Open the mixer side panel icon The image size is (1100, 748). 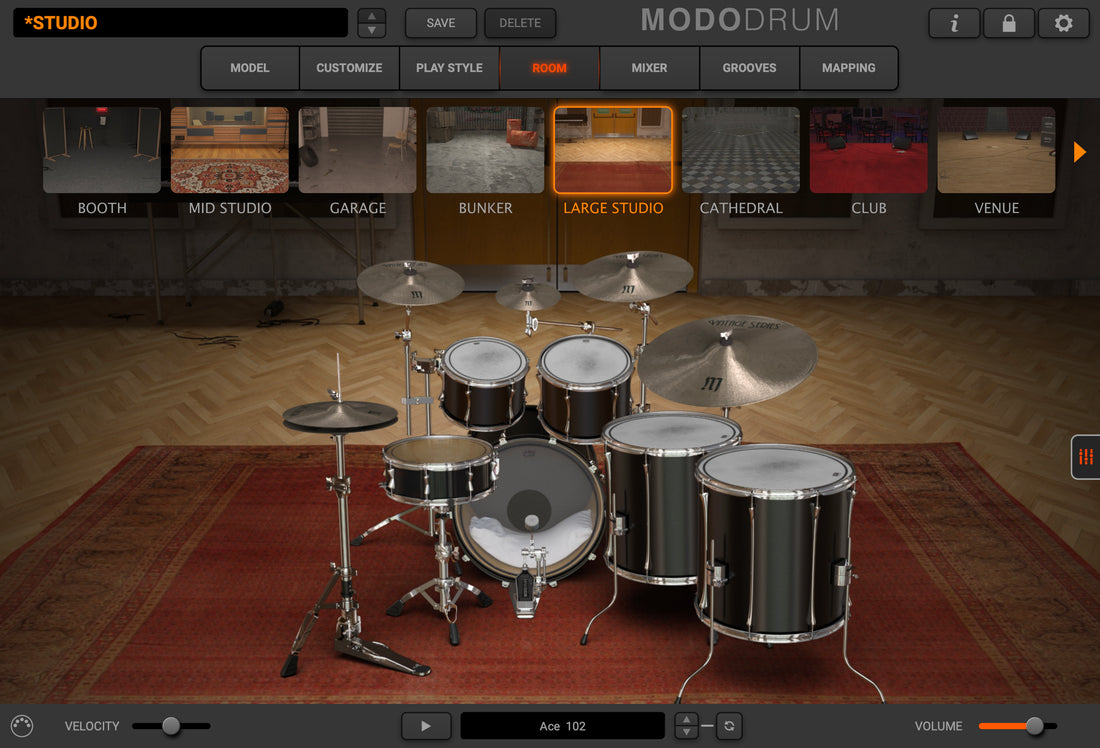pyautogui.click(x=1086, y=457)
